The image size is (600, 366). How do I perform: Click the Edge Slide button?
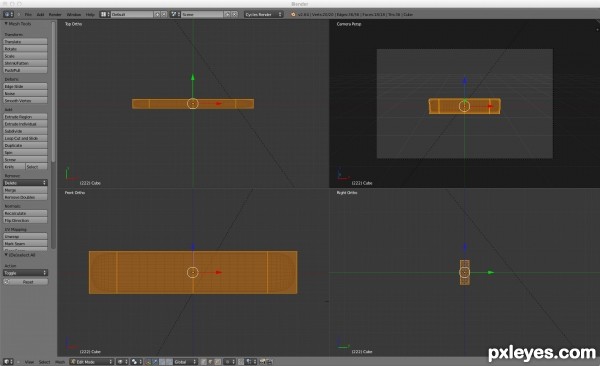click(x=25, y=86)
